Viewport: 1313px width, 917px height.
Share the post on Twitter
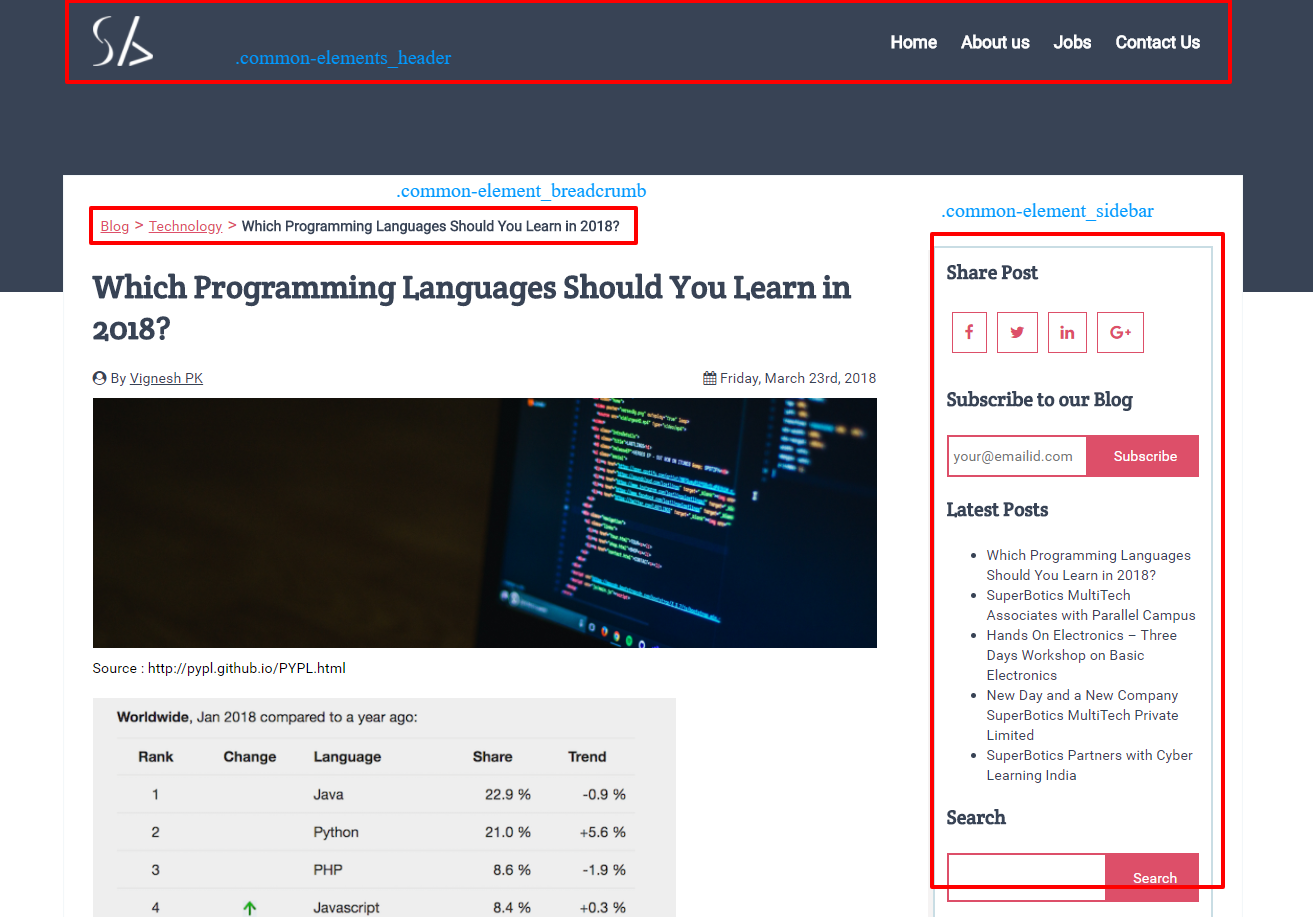[x=1017, y=332]
